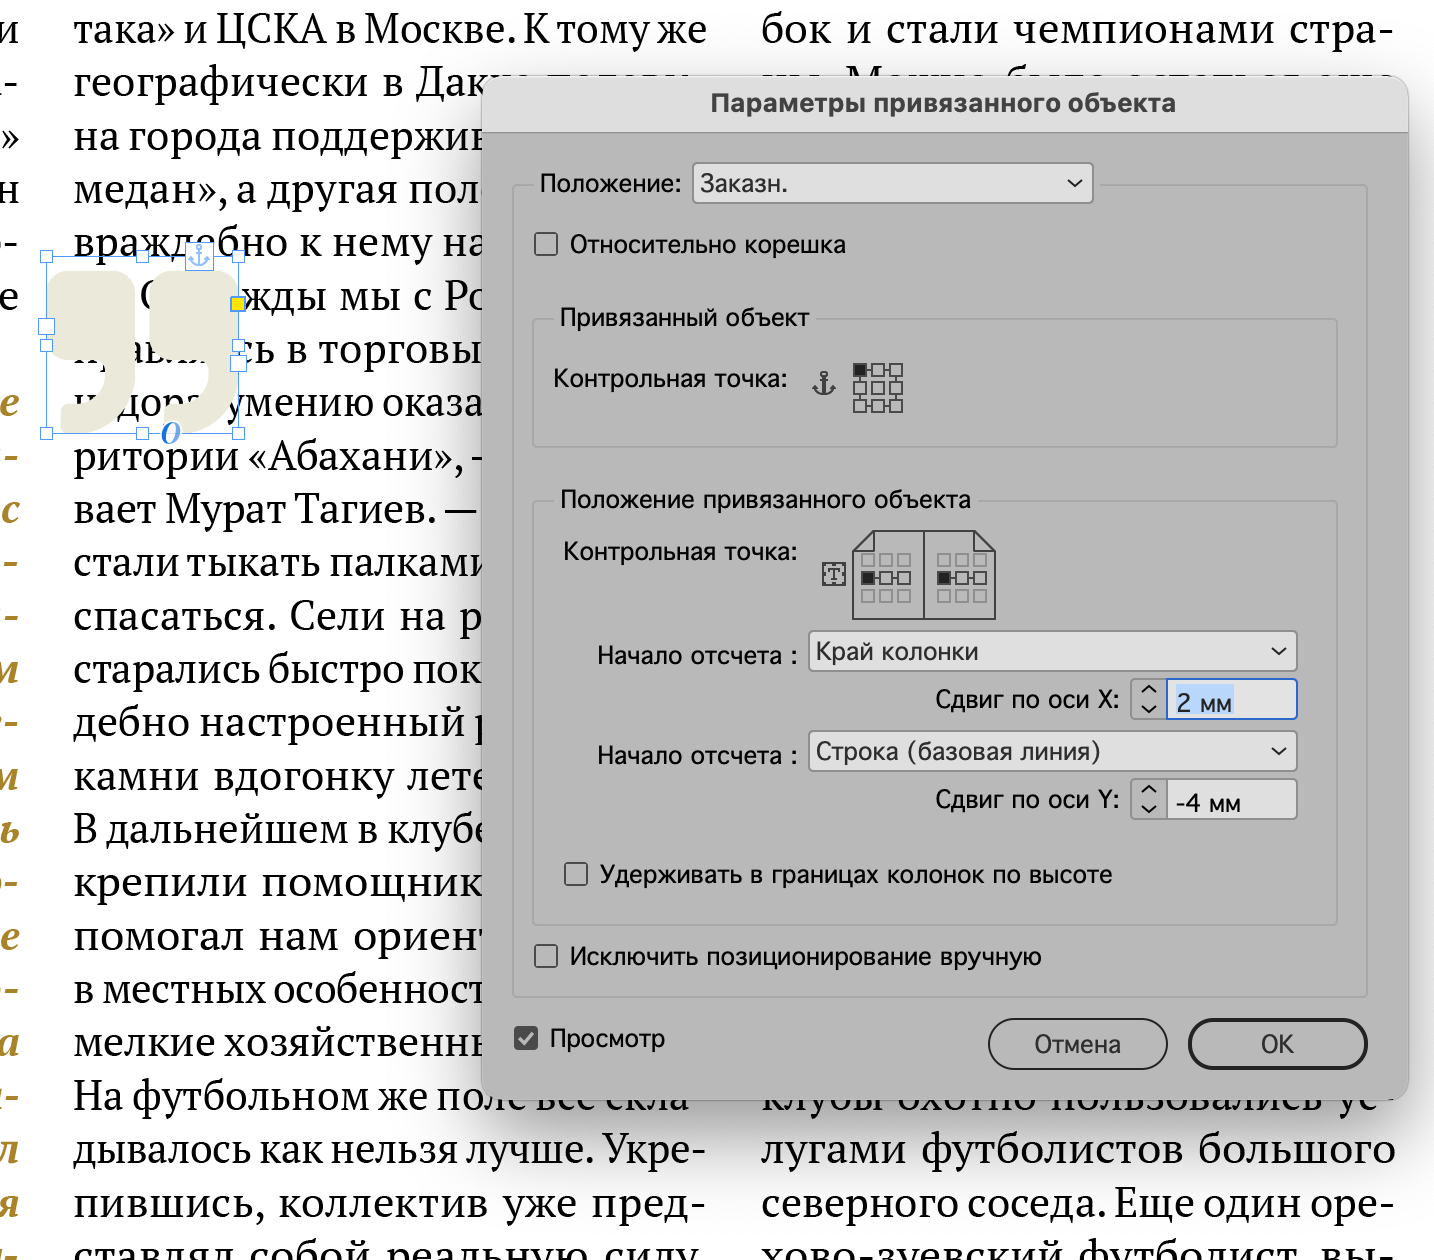Enable the 'Относительно корешка' checkbox
Viewport: 1434px width, 1260px height.
tap(546, 244)
